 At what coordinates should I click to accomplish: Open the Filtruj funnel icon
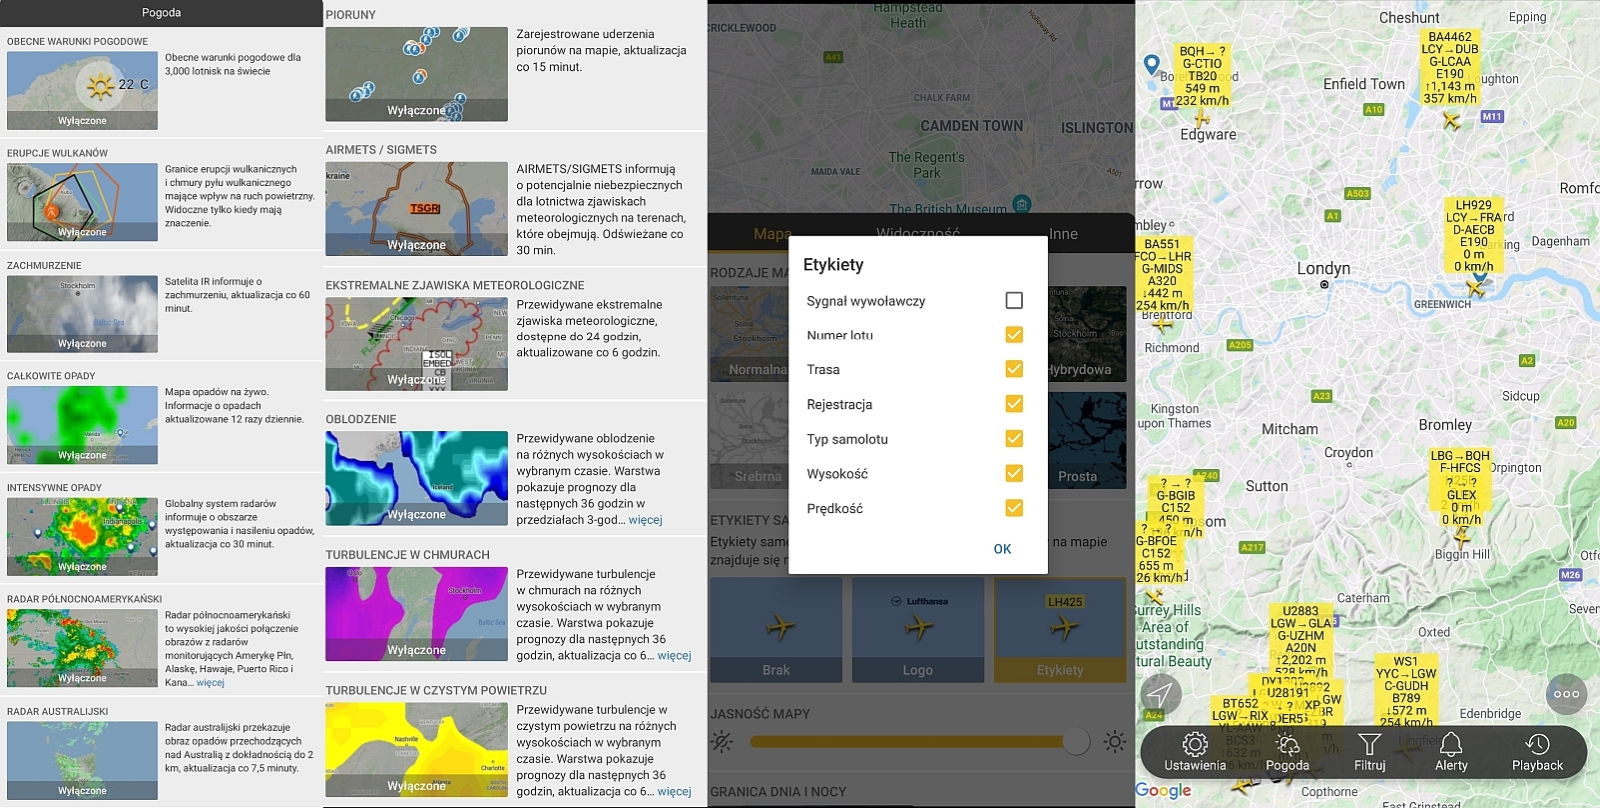pyautogui.click(x=1370, y=744)
